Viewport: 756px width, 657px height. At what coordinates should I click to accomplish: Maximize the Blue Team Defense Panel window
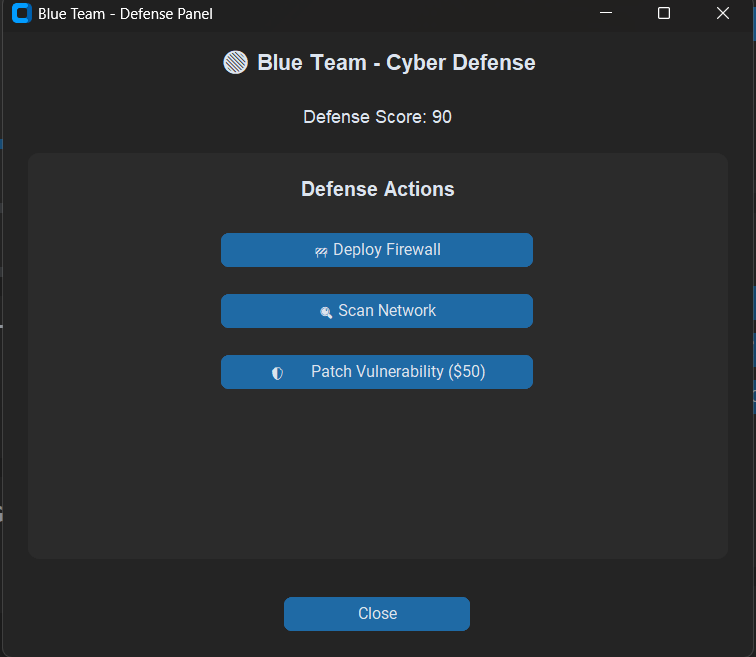tap(664, 13)
